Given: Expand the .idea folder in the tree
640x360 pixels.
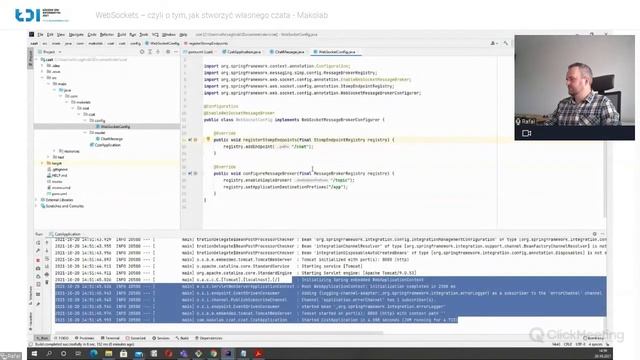Looking at the screenshot, I should coord(42,66).
